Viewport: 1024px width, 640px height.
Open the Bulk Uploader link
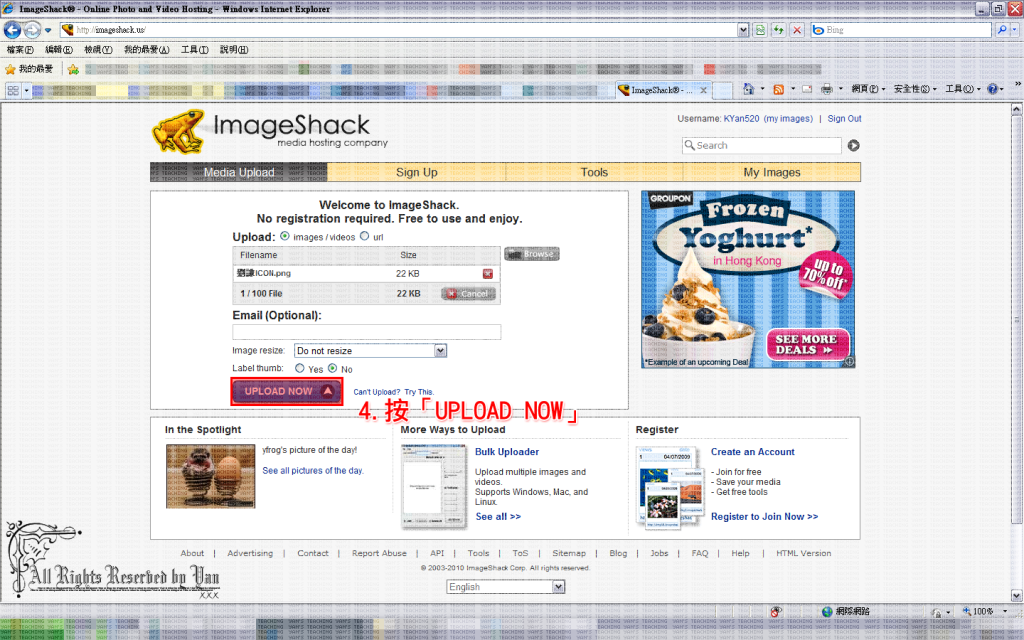(x=507, y=452)
